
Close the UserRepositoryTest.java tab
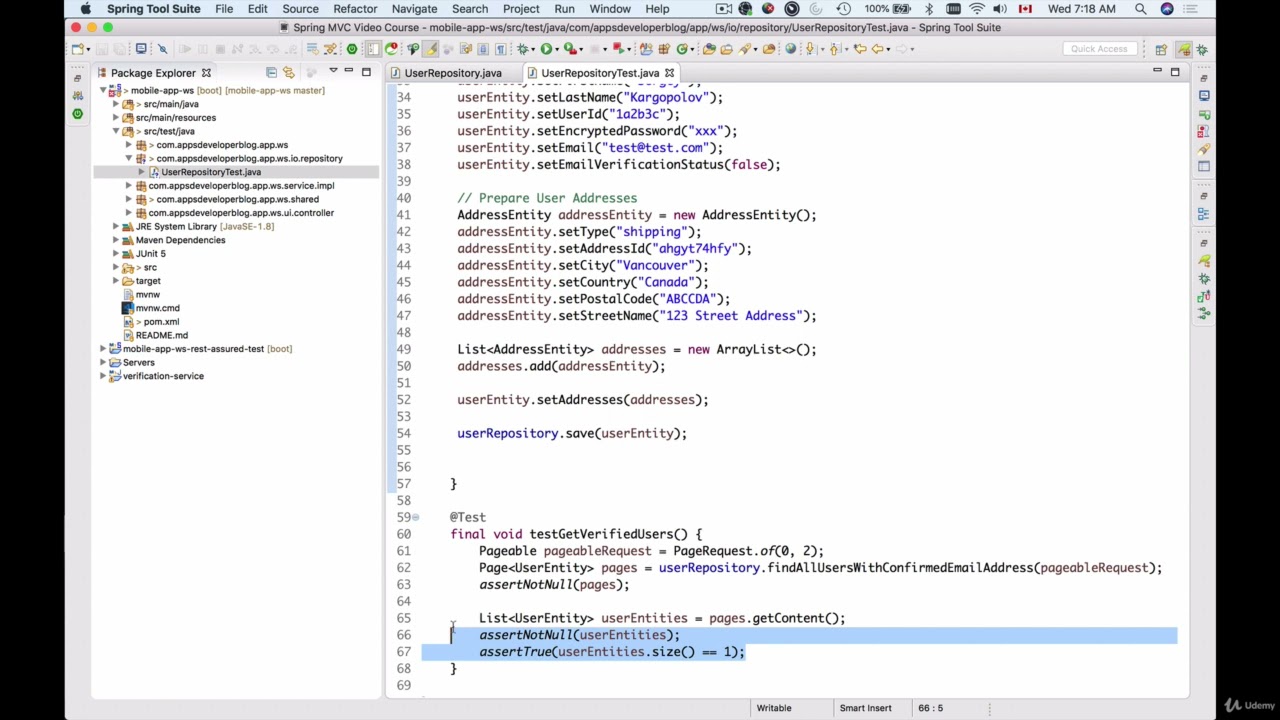point(669,72)
